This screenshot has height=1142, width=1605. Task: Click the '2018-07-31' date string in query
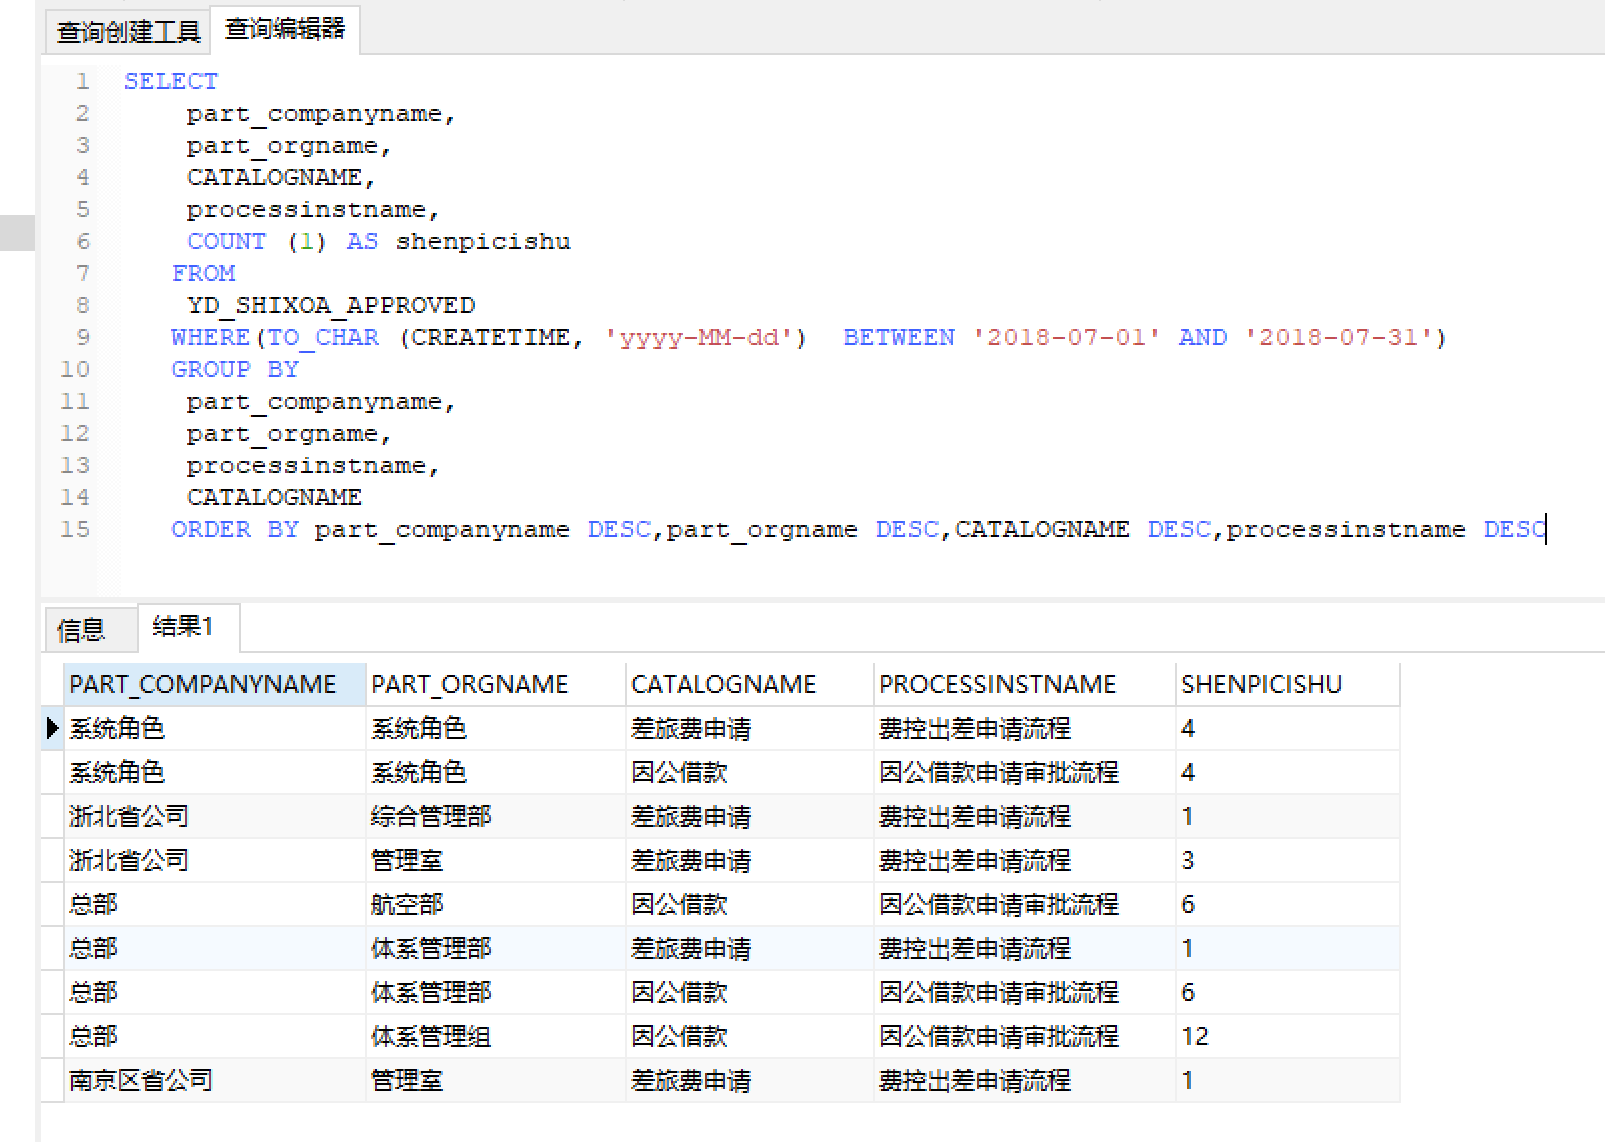point(1338,337)
